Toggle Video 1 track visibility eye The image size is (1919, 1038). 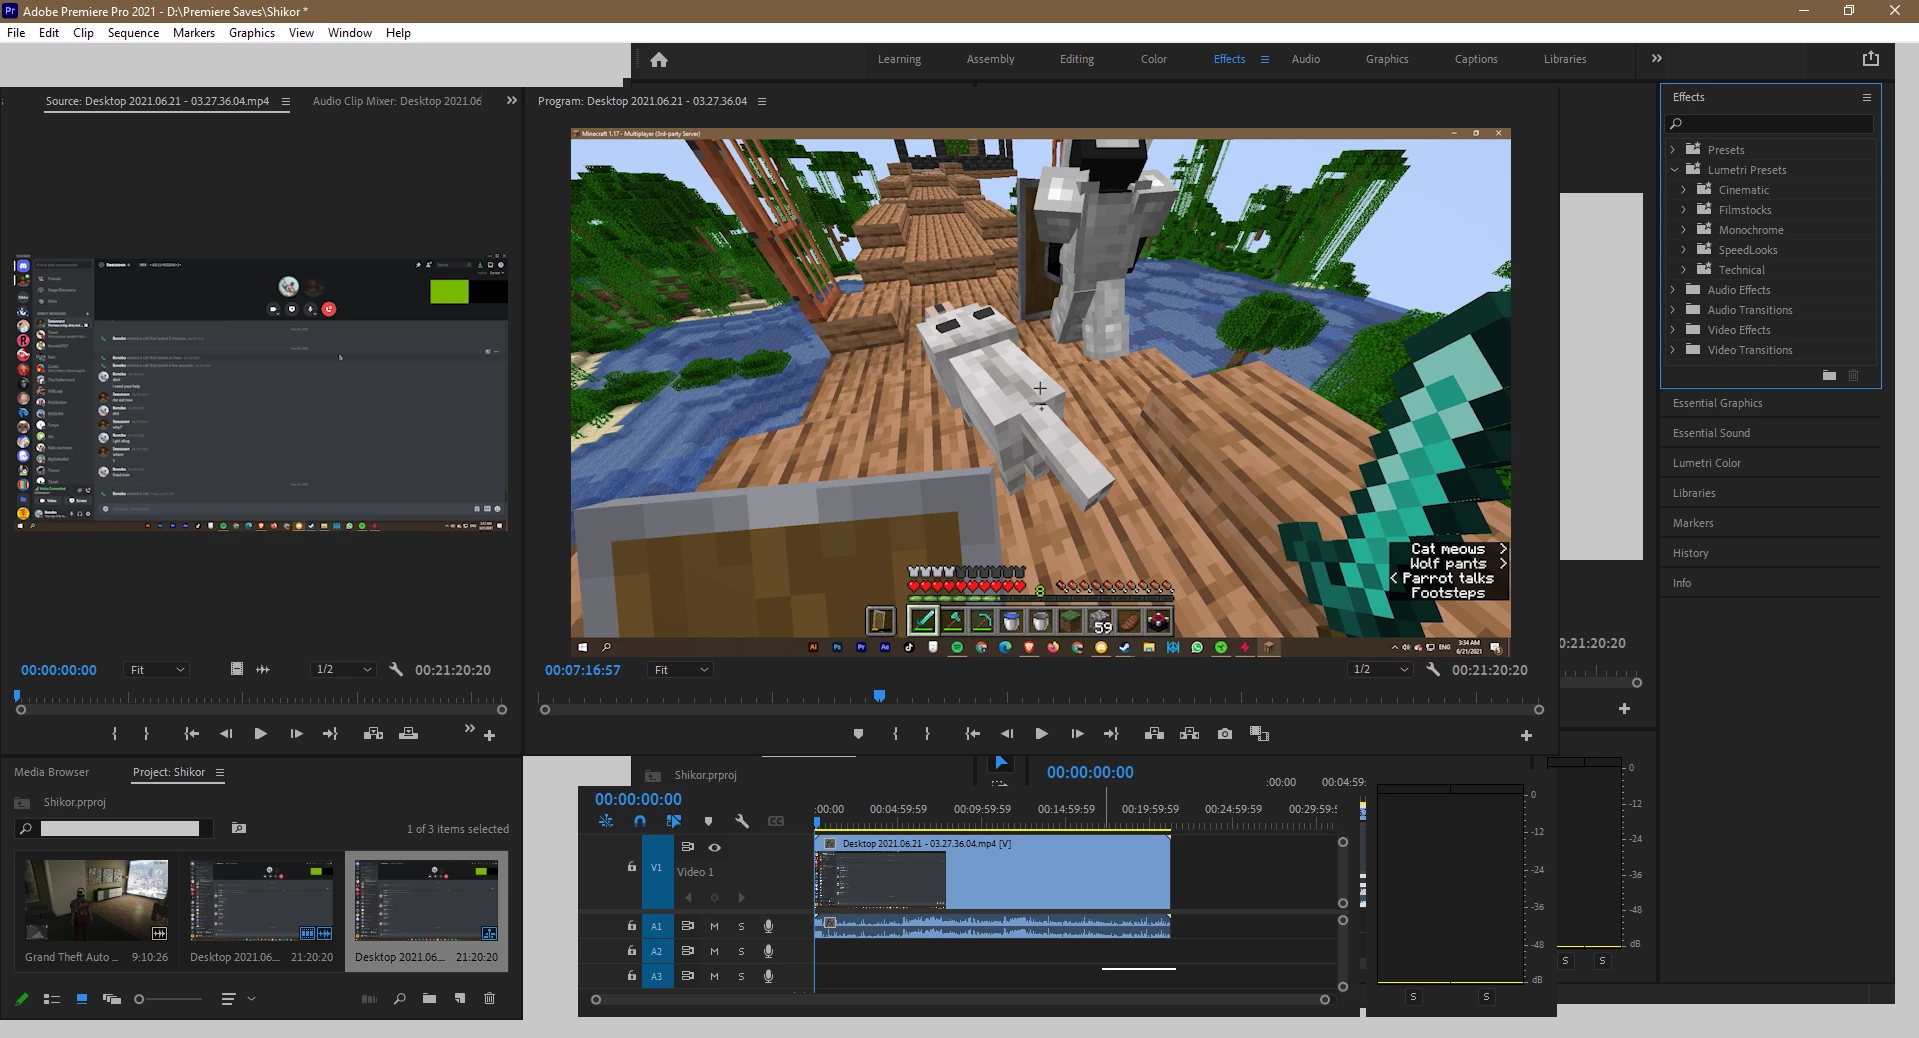click(714, 847)
